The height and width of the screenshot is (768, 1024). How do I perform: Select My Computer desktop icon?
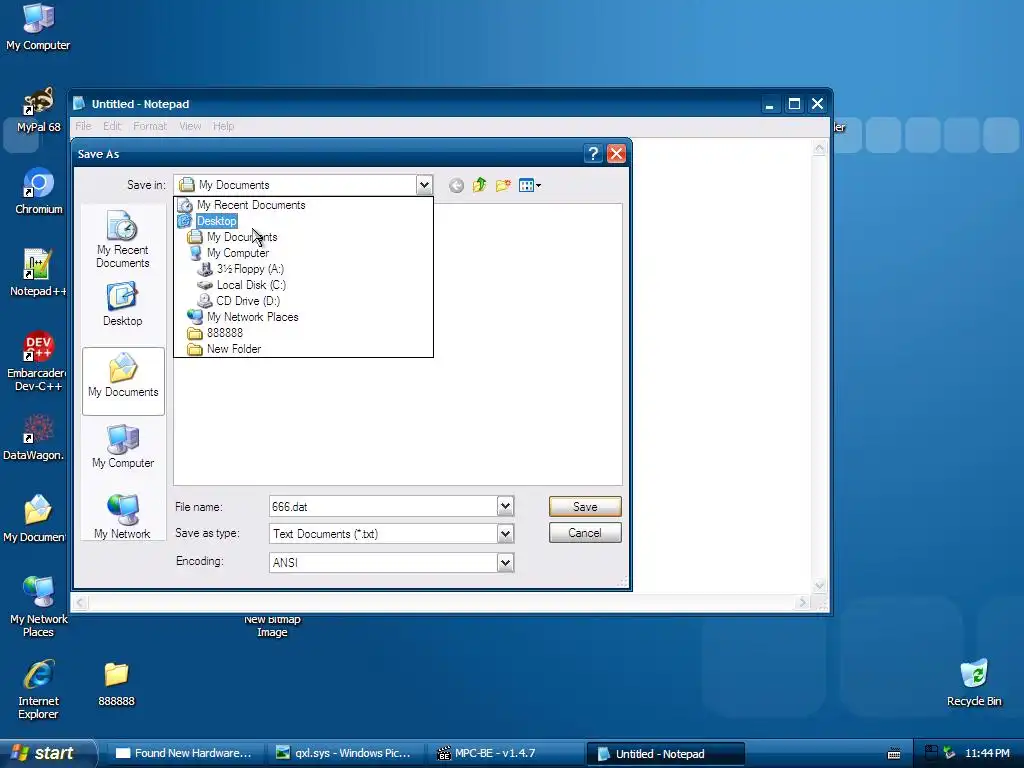pyautogui.click(x=39, y=27)
